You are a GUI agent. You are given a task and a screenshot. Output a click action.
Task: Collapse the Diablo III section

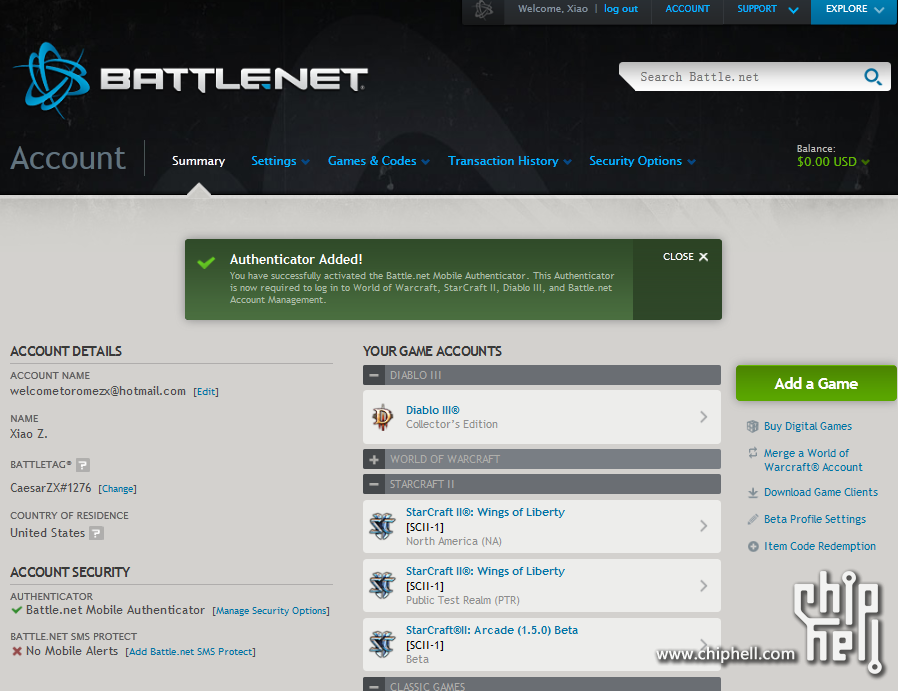(x=374, y=376)
